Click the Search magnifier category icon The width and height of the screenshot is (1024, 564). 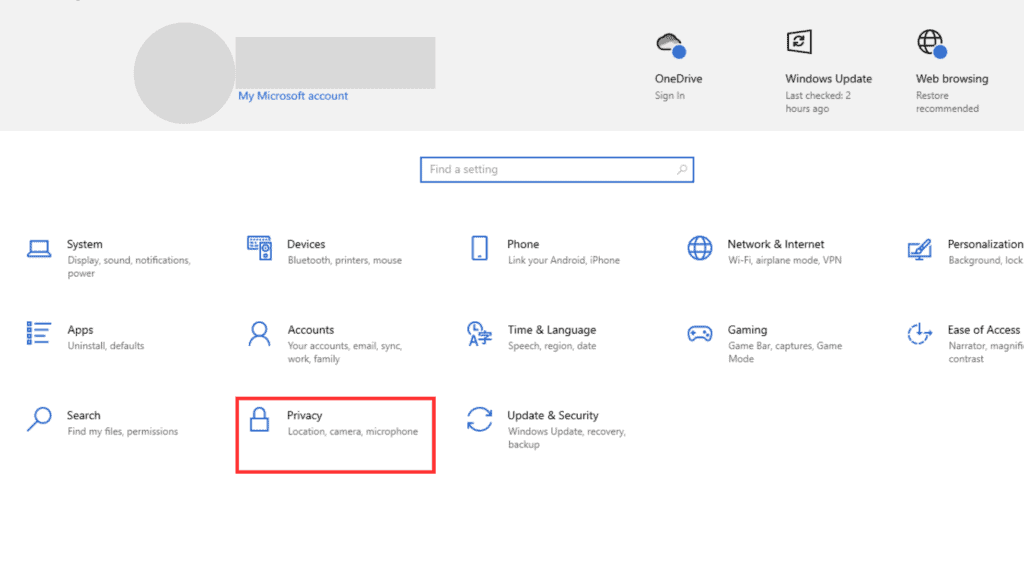click(39, 419)
